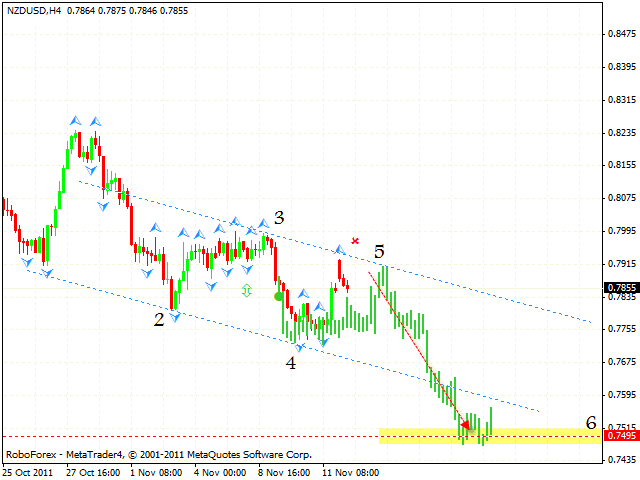Select the wave label 3
This screenshot has width=640, height=480.
pyautogui.click(x=279, y=217)
